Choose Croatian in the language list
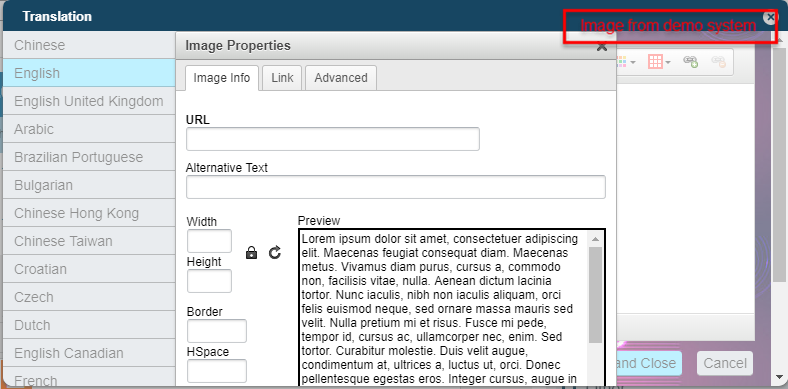This screenshot has height=389, width=788. click(89, 269)
